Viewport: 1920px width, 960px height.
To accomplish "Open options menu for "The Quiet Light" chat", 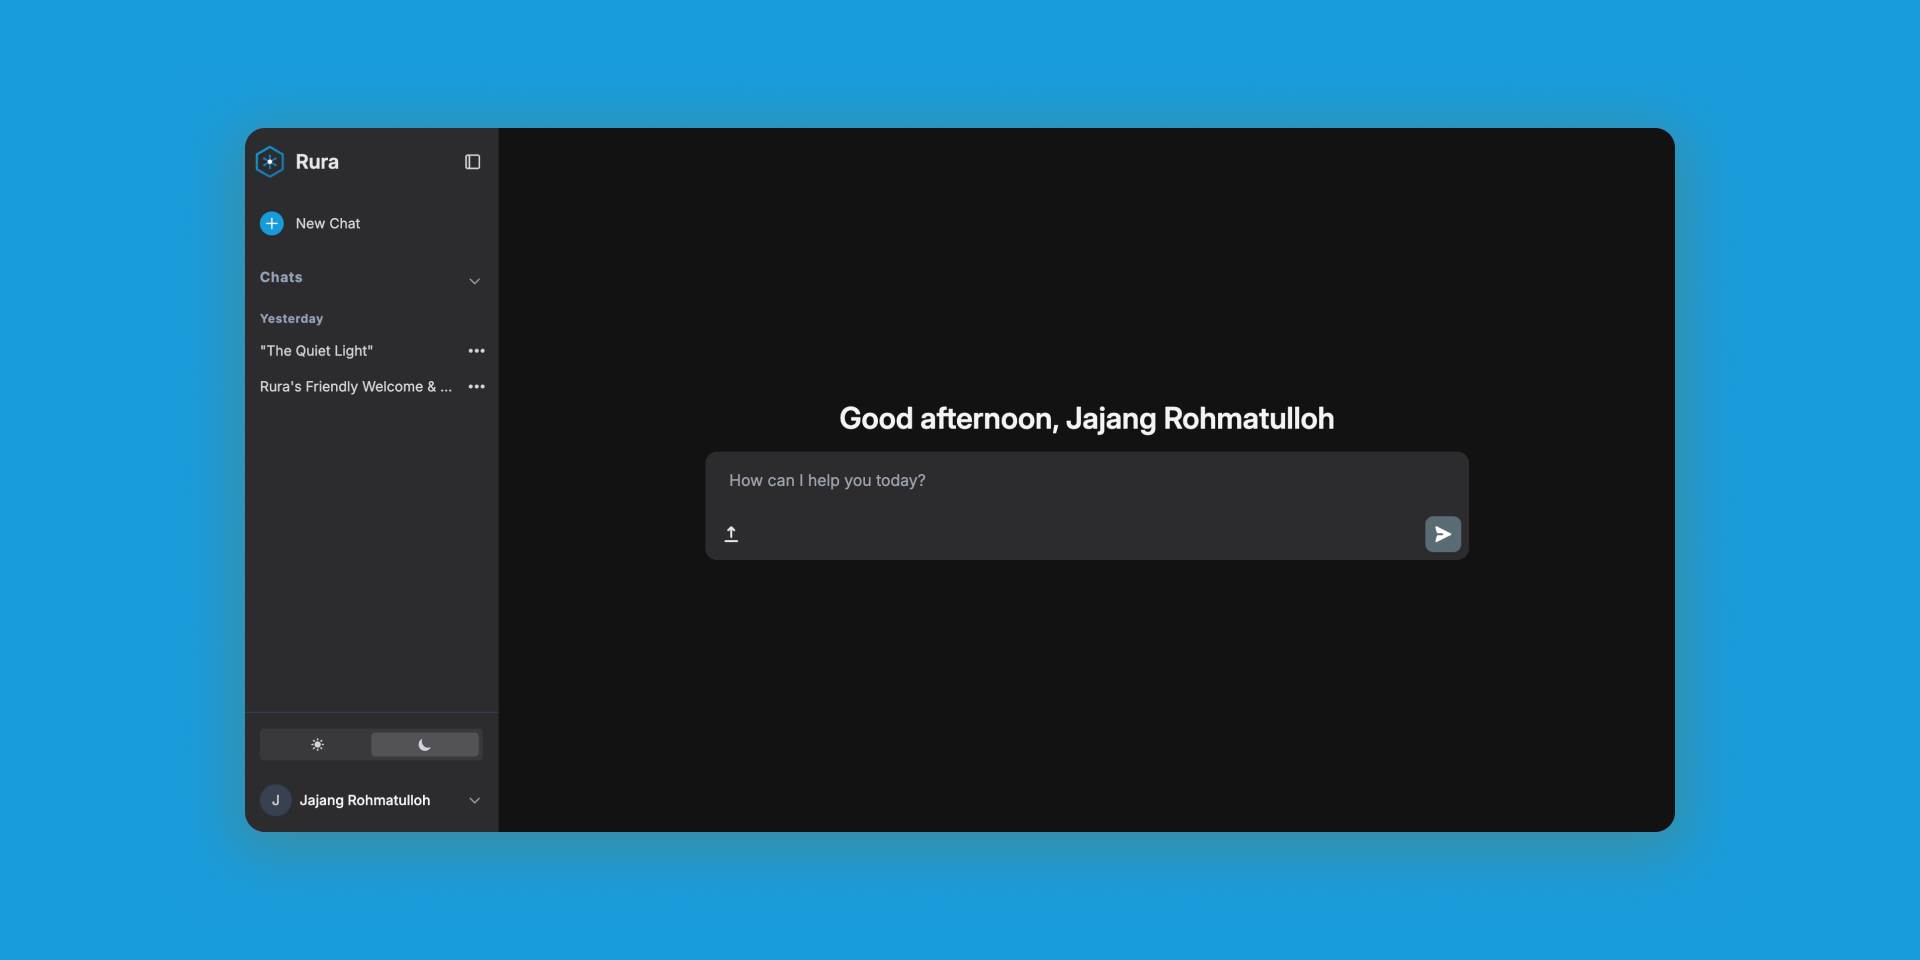I will pyautogui.click(x=476, y=351).
